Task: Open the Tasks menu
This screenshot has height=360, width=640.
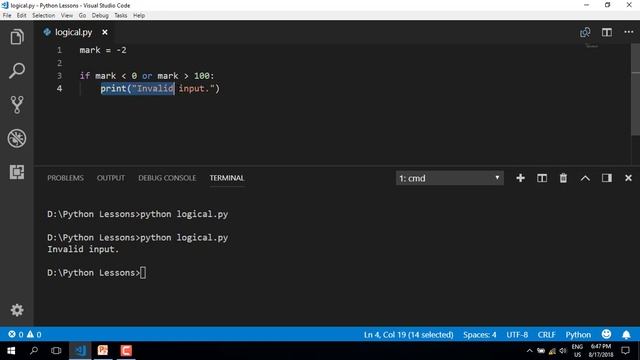Action: [x=120, y=16]
